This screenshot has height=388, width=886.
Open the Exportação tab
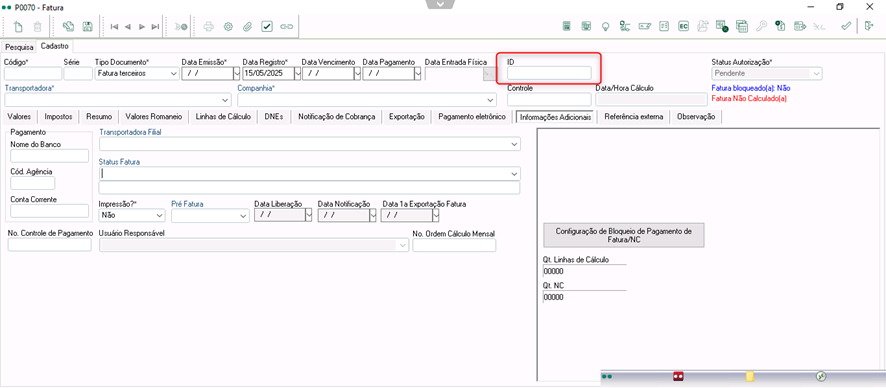(x=407, y=117)
